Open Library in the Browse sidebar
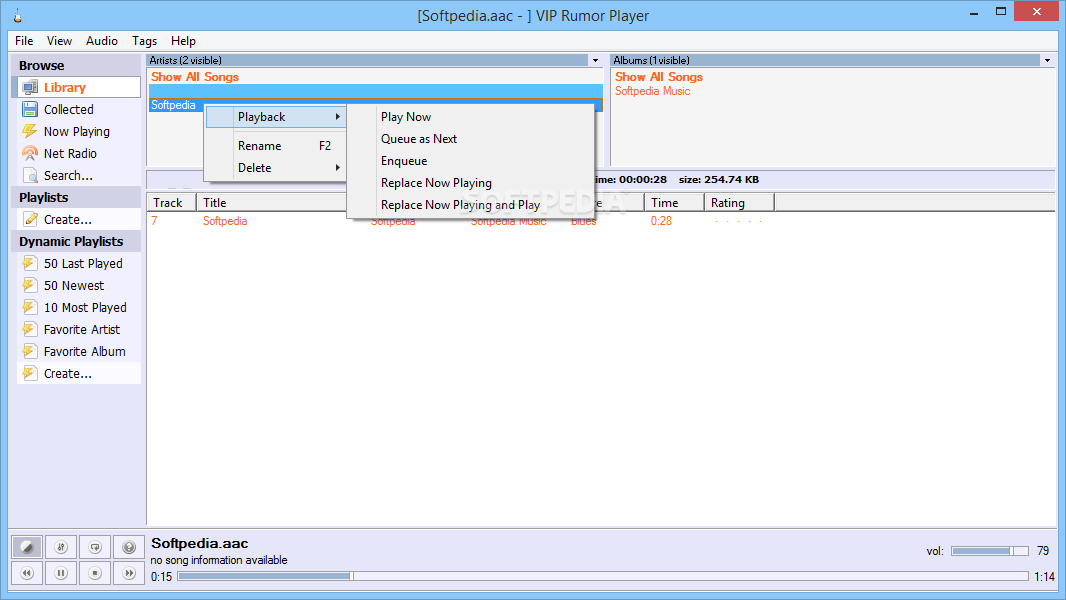The height and width of the screenshot is (600, 1066). click(77, 87)
